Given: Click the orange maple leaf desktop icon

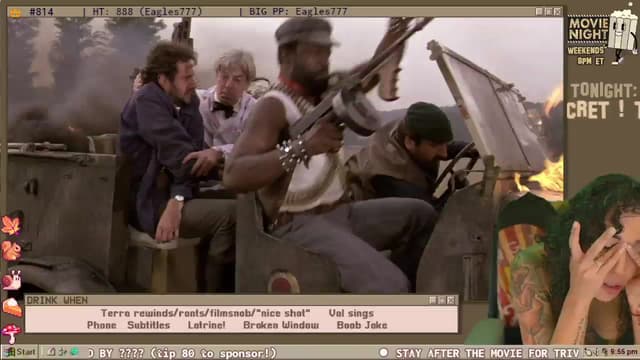Looking at the screenshot, I should click(11, 224).
